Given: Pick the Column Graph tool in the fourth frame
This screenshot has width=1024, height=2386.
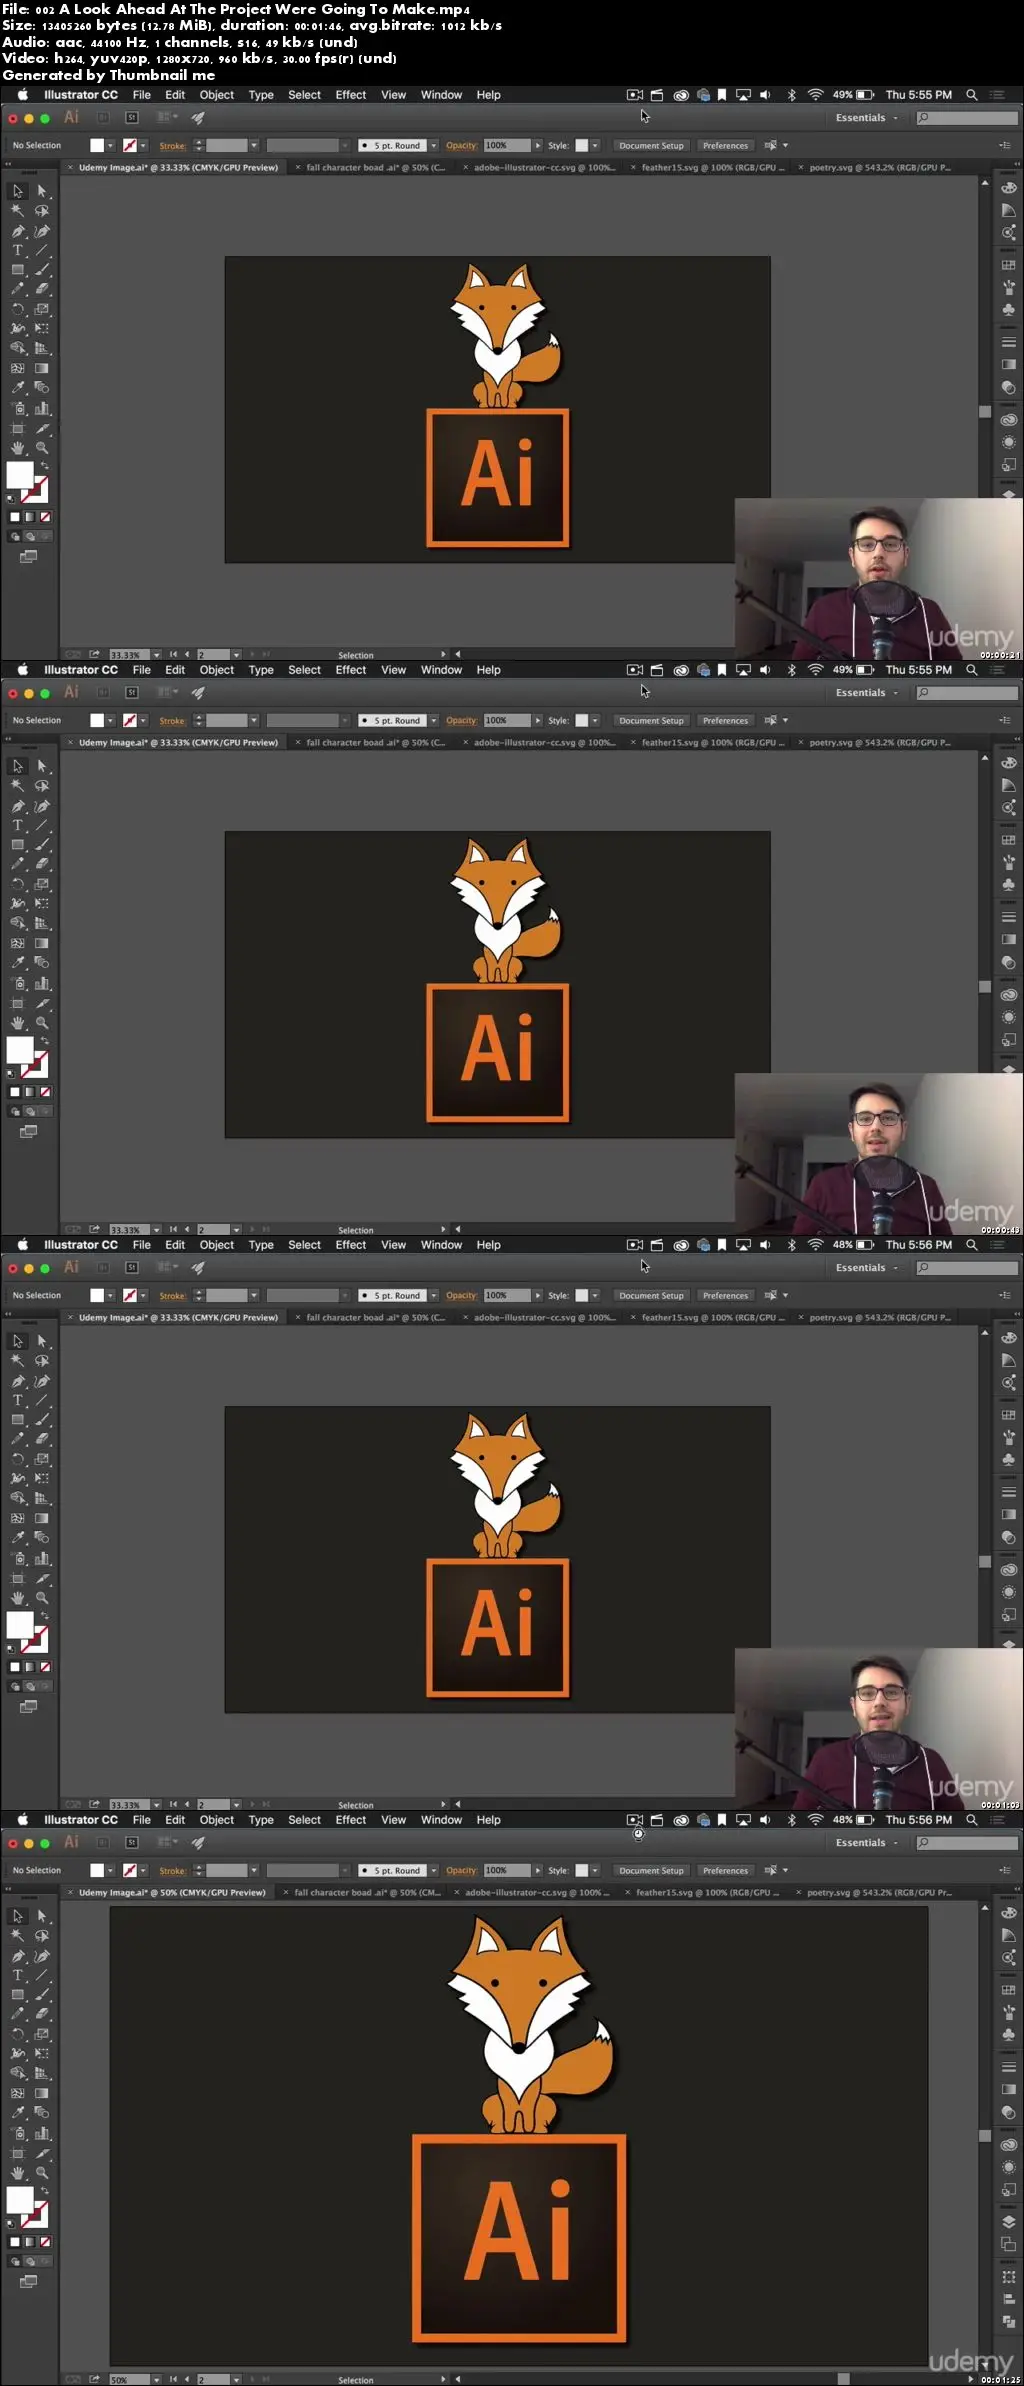Looking at the screenshot, I should [42, 2133].
